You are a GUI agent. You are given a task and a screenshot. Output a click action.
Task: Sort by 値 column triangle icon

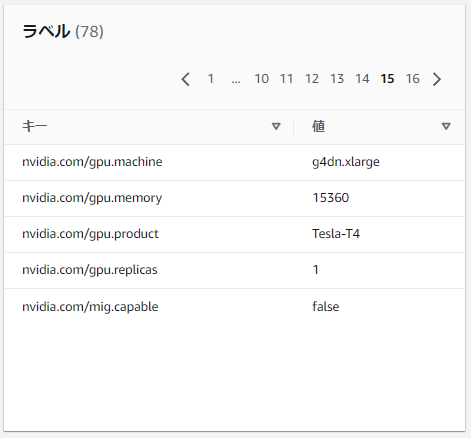pos(446,126)
